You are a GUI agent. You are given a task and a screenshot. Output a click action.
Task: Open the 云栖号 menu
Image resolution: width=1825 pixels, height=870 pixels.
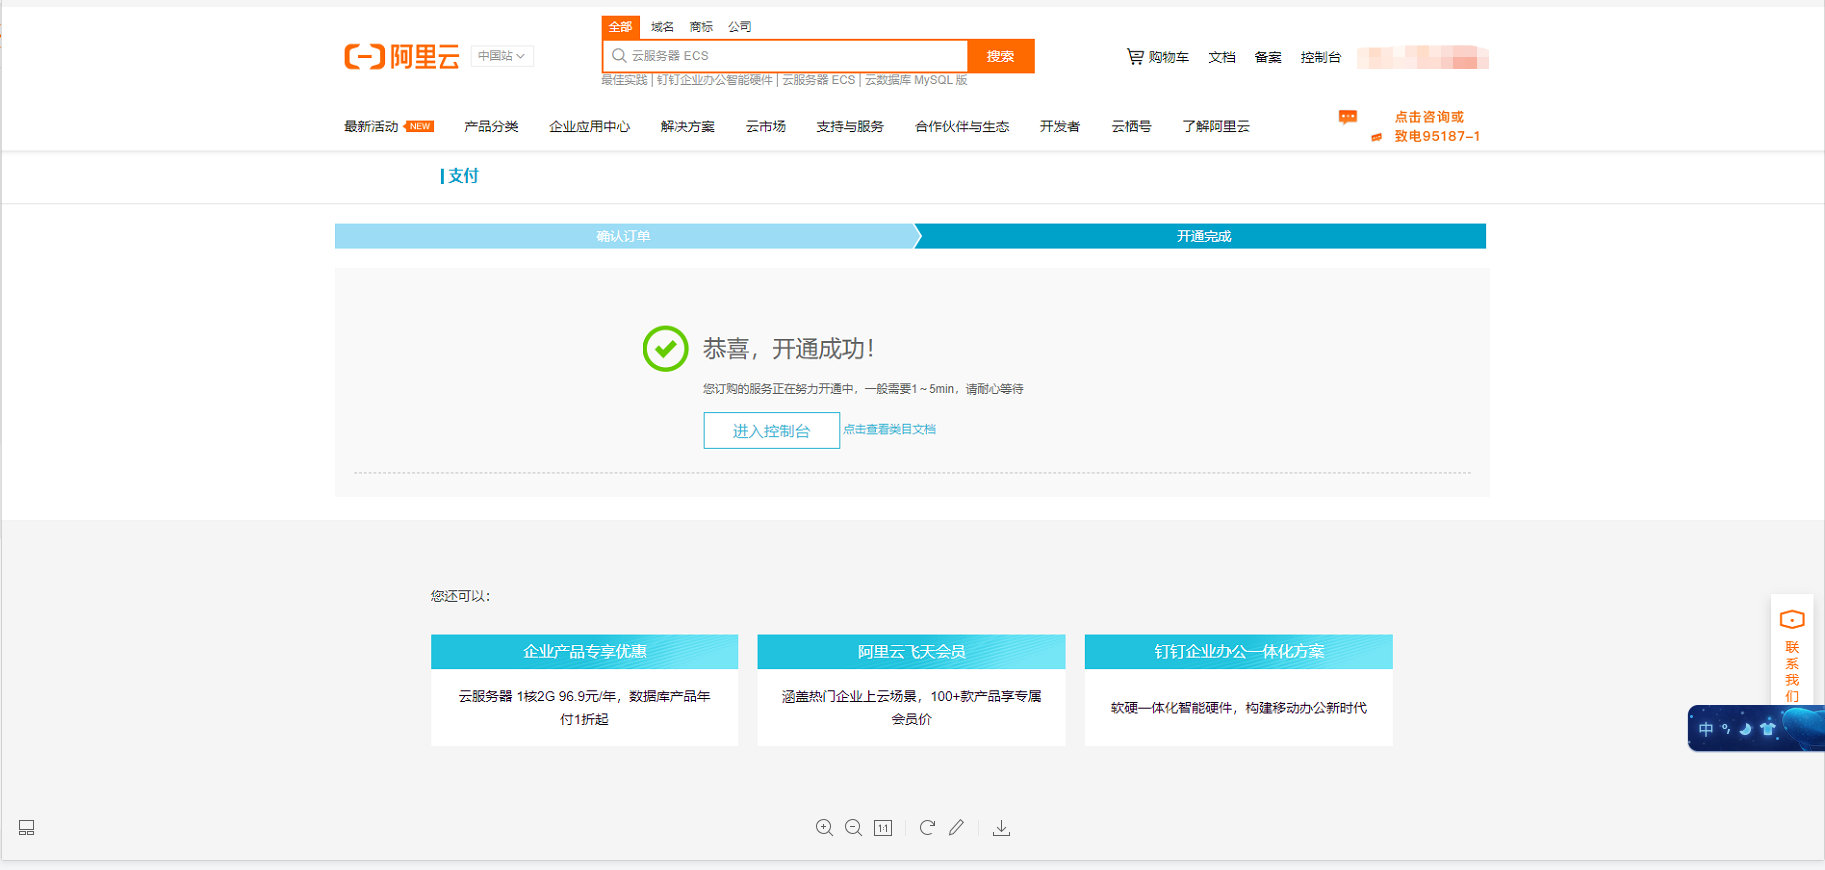1131,126
